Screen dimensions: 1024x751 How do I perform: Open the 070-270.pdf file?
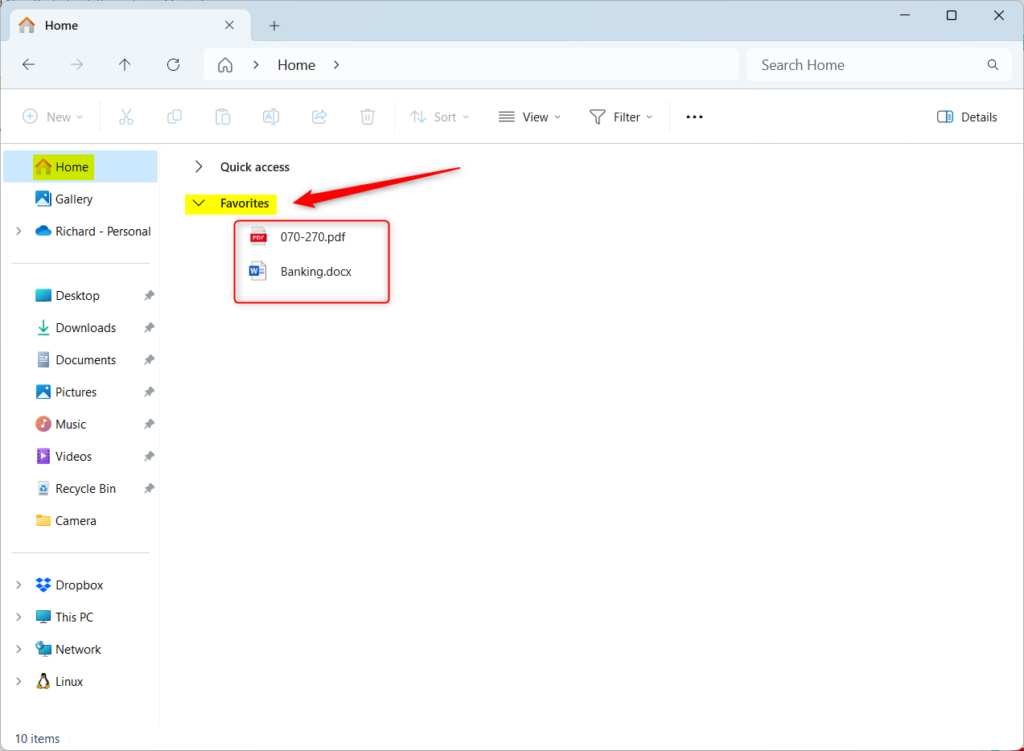pos(313,237)
